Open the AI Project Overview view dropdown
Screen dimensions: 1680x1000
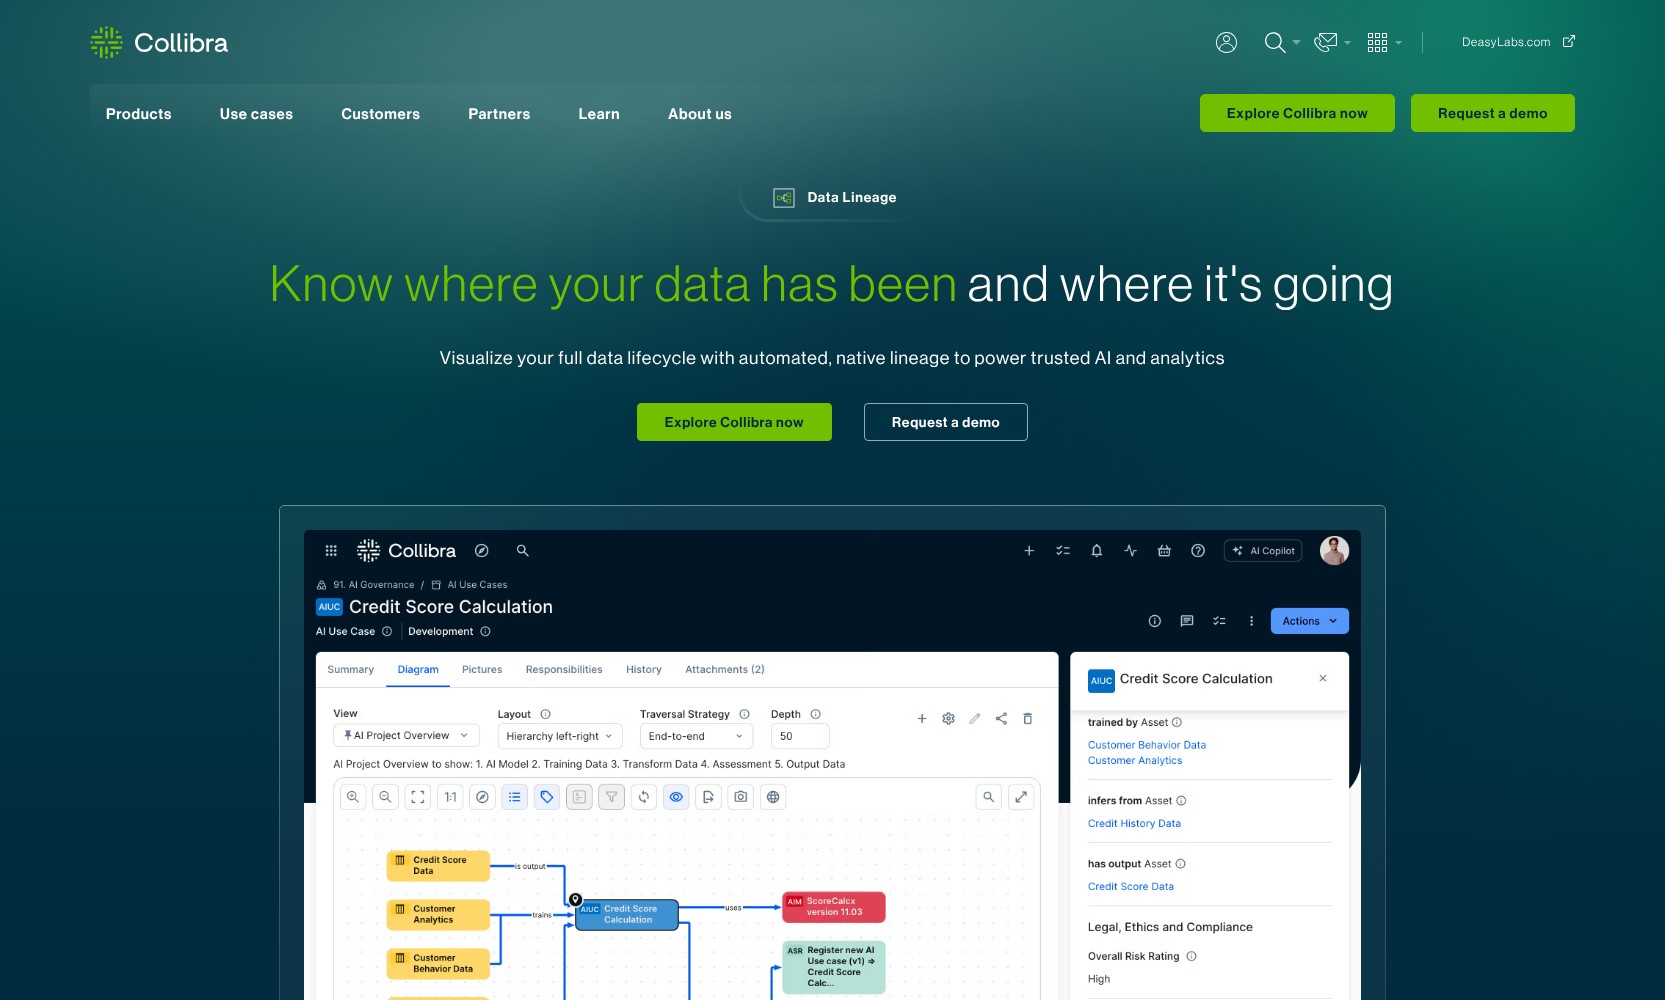(x=406, y=736)
